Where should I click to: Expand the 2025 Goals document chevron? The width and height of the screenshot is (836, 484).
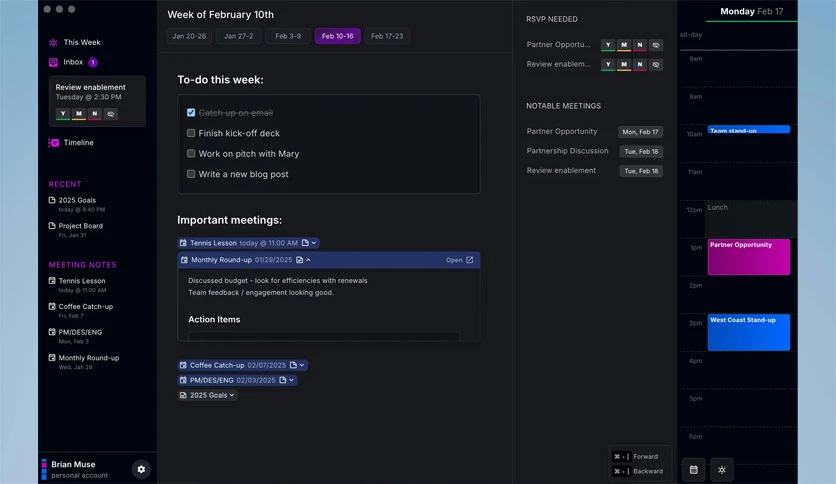[231, 395]
